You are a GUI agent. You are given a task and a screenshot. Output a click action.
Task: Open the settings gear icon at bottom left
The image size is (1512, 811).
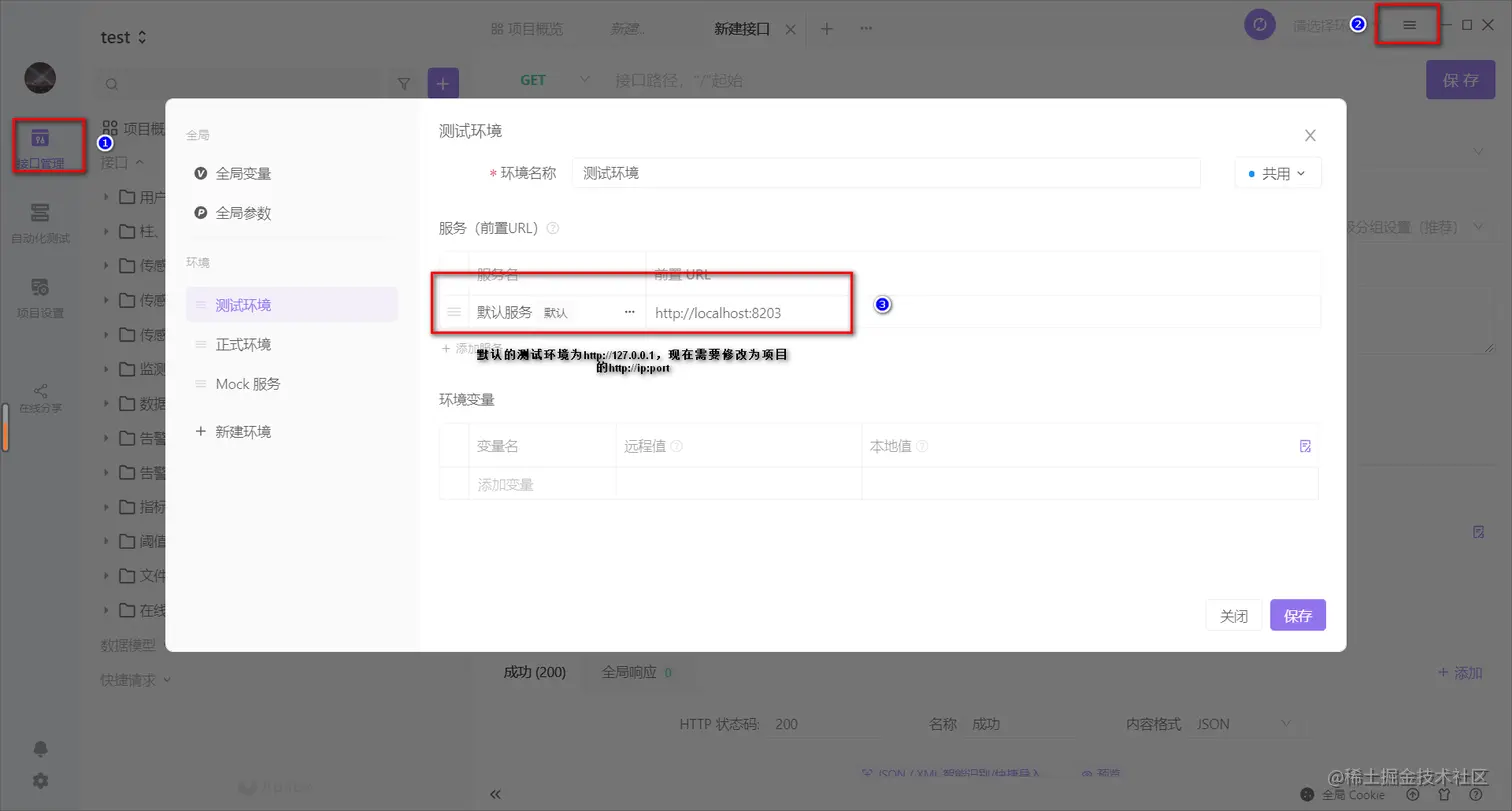coord(40,781)
